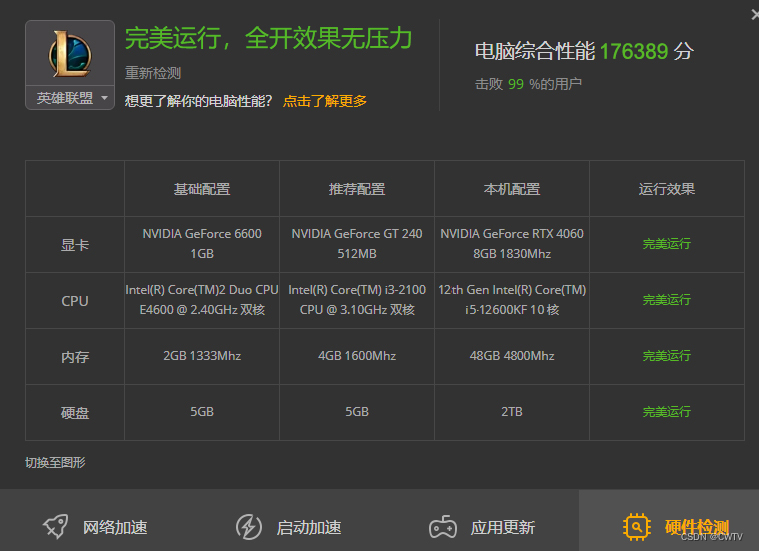The height and width of the screenshot is (551, 759).
Task: Click the chip hardware detection icon
Action: 637,527
